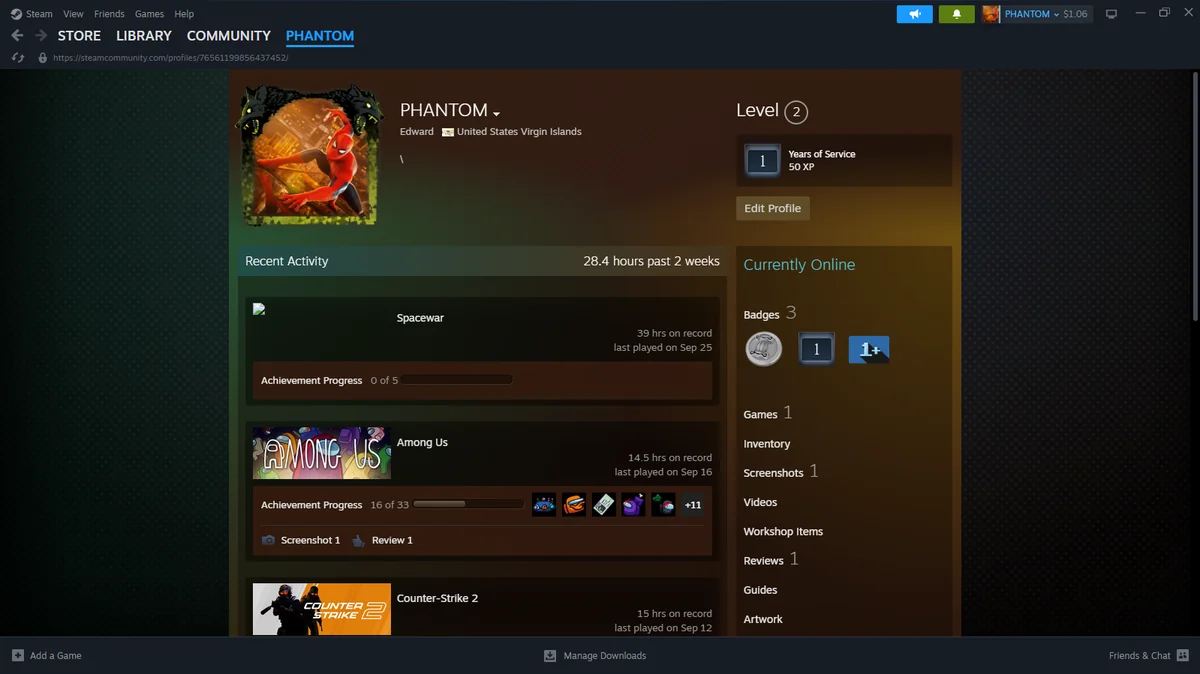Viewport: 1200px width, 674px height.
Task: Open the Games link in sidebar
Action: coord(760,414)
